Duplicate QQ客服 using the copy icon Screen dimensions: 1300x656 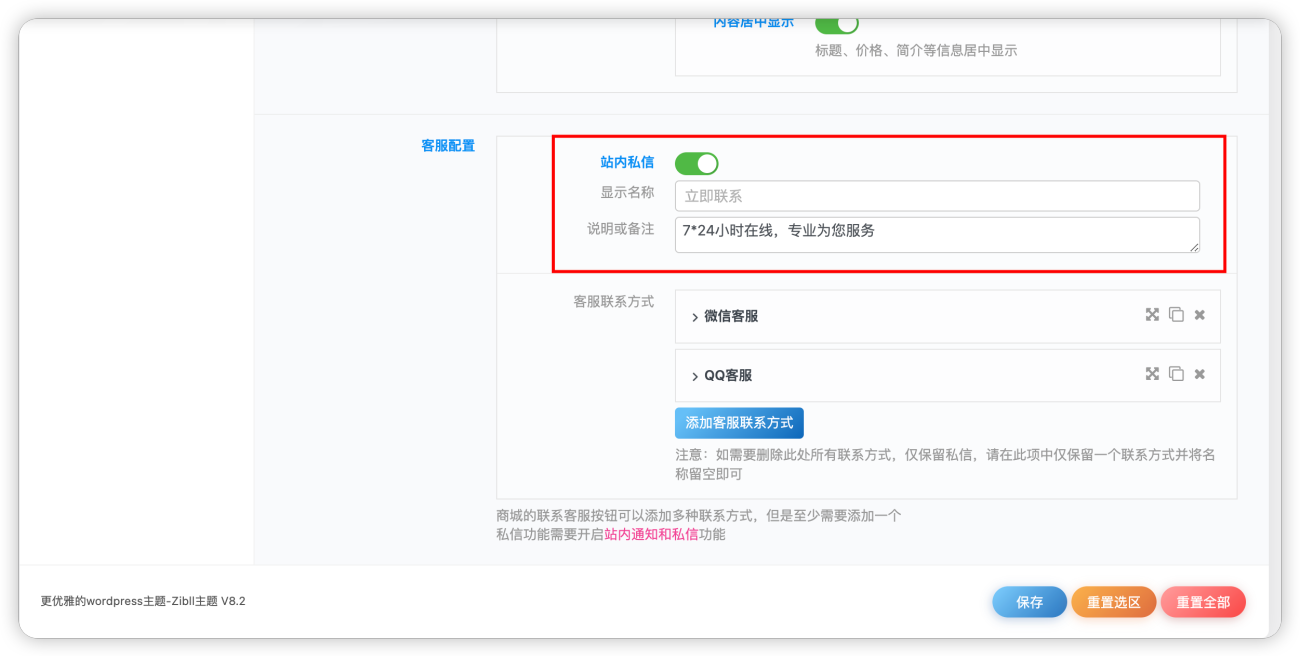click(1176, 373)
